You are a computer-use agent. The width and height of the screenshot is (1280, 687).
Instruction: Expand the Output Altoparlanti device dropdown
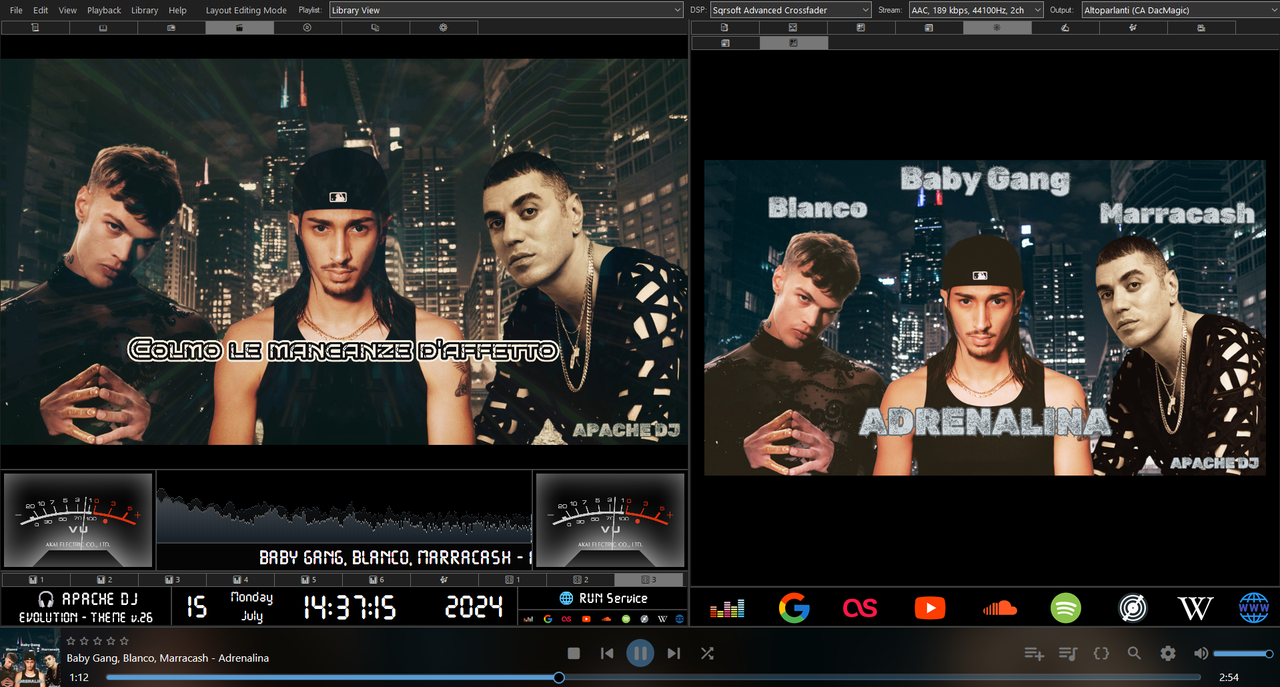coord(1179,10)
